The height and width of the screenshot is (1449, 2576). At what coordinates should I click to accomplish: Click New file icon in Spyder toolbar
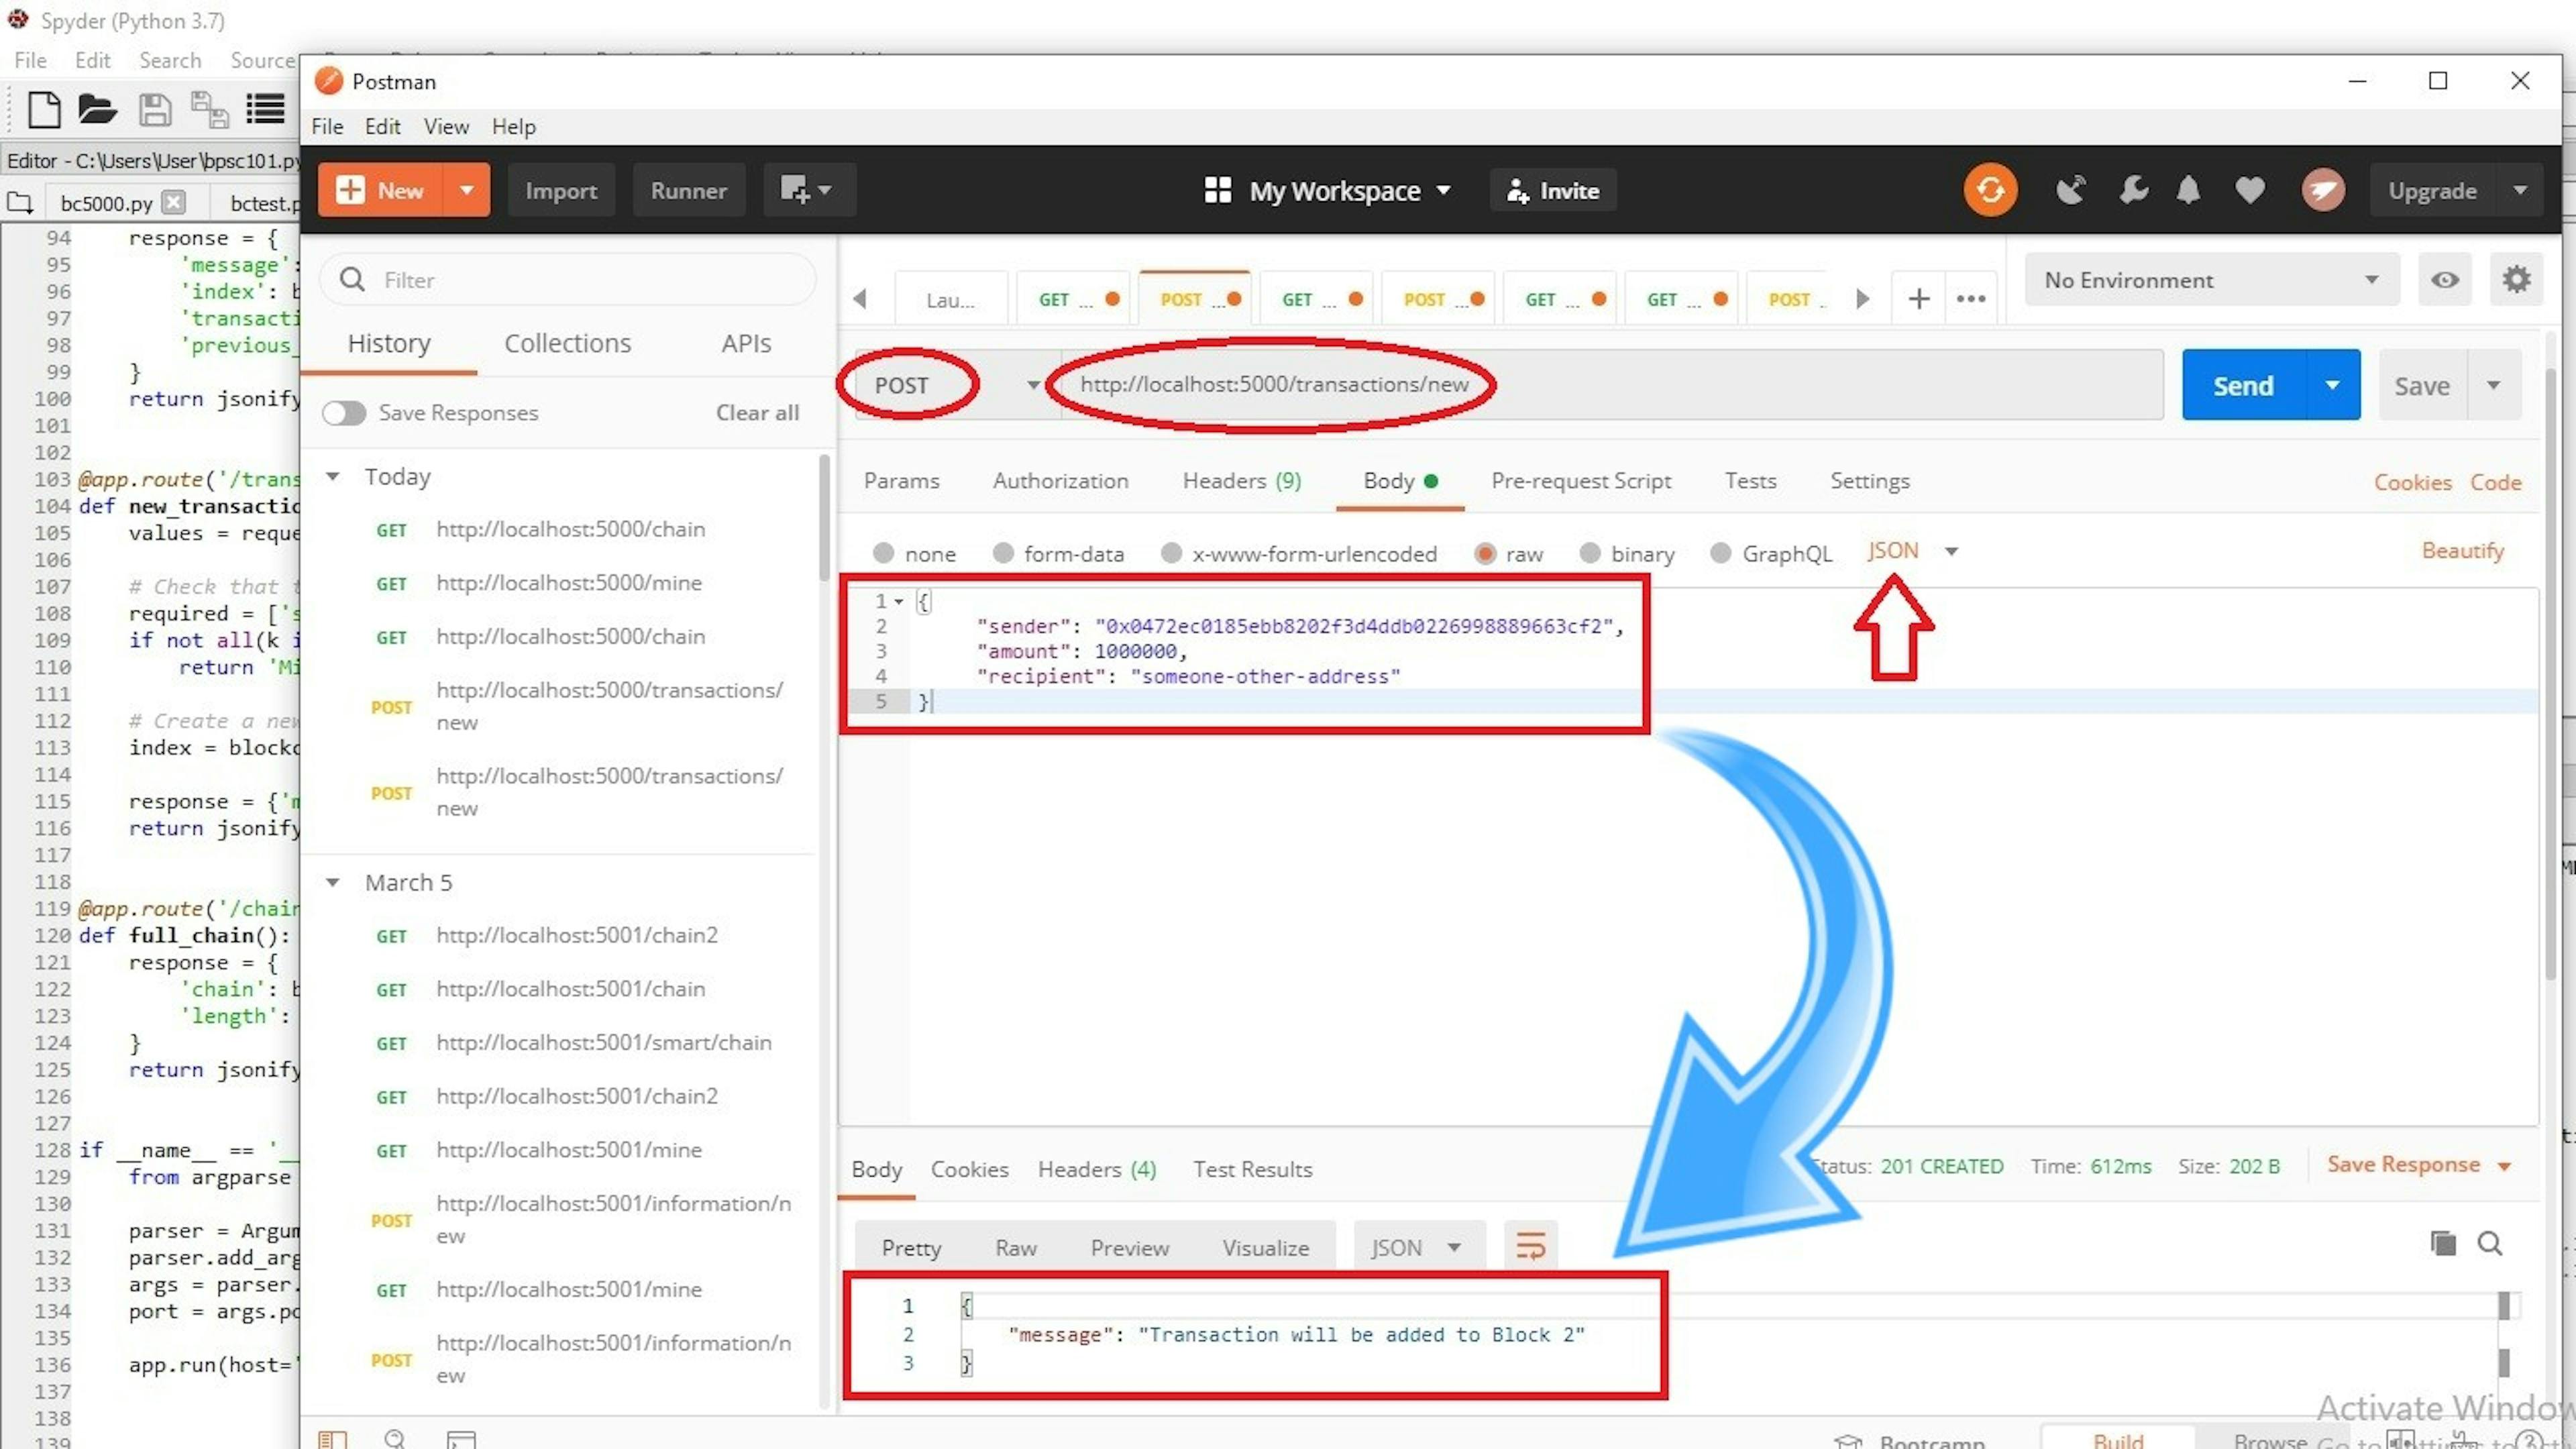pos(43,110)
